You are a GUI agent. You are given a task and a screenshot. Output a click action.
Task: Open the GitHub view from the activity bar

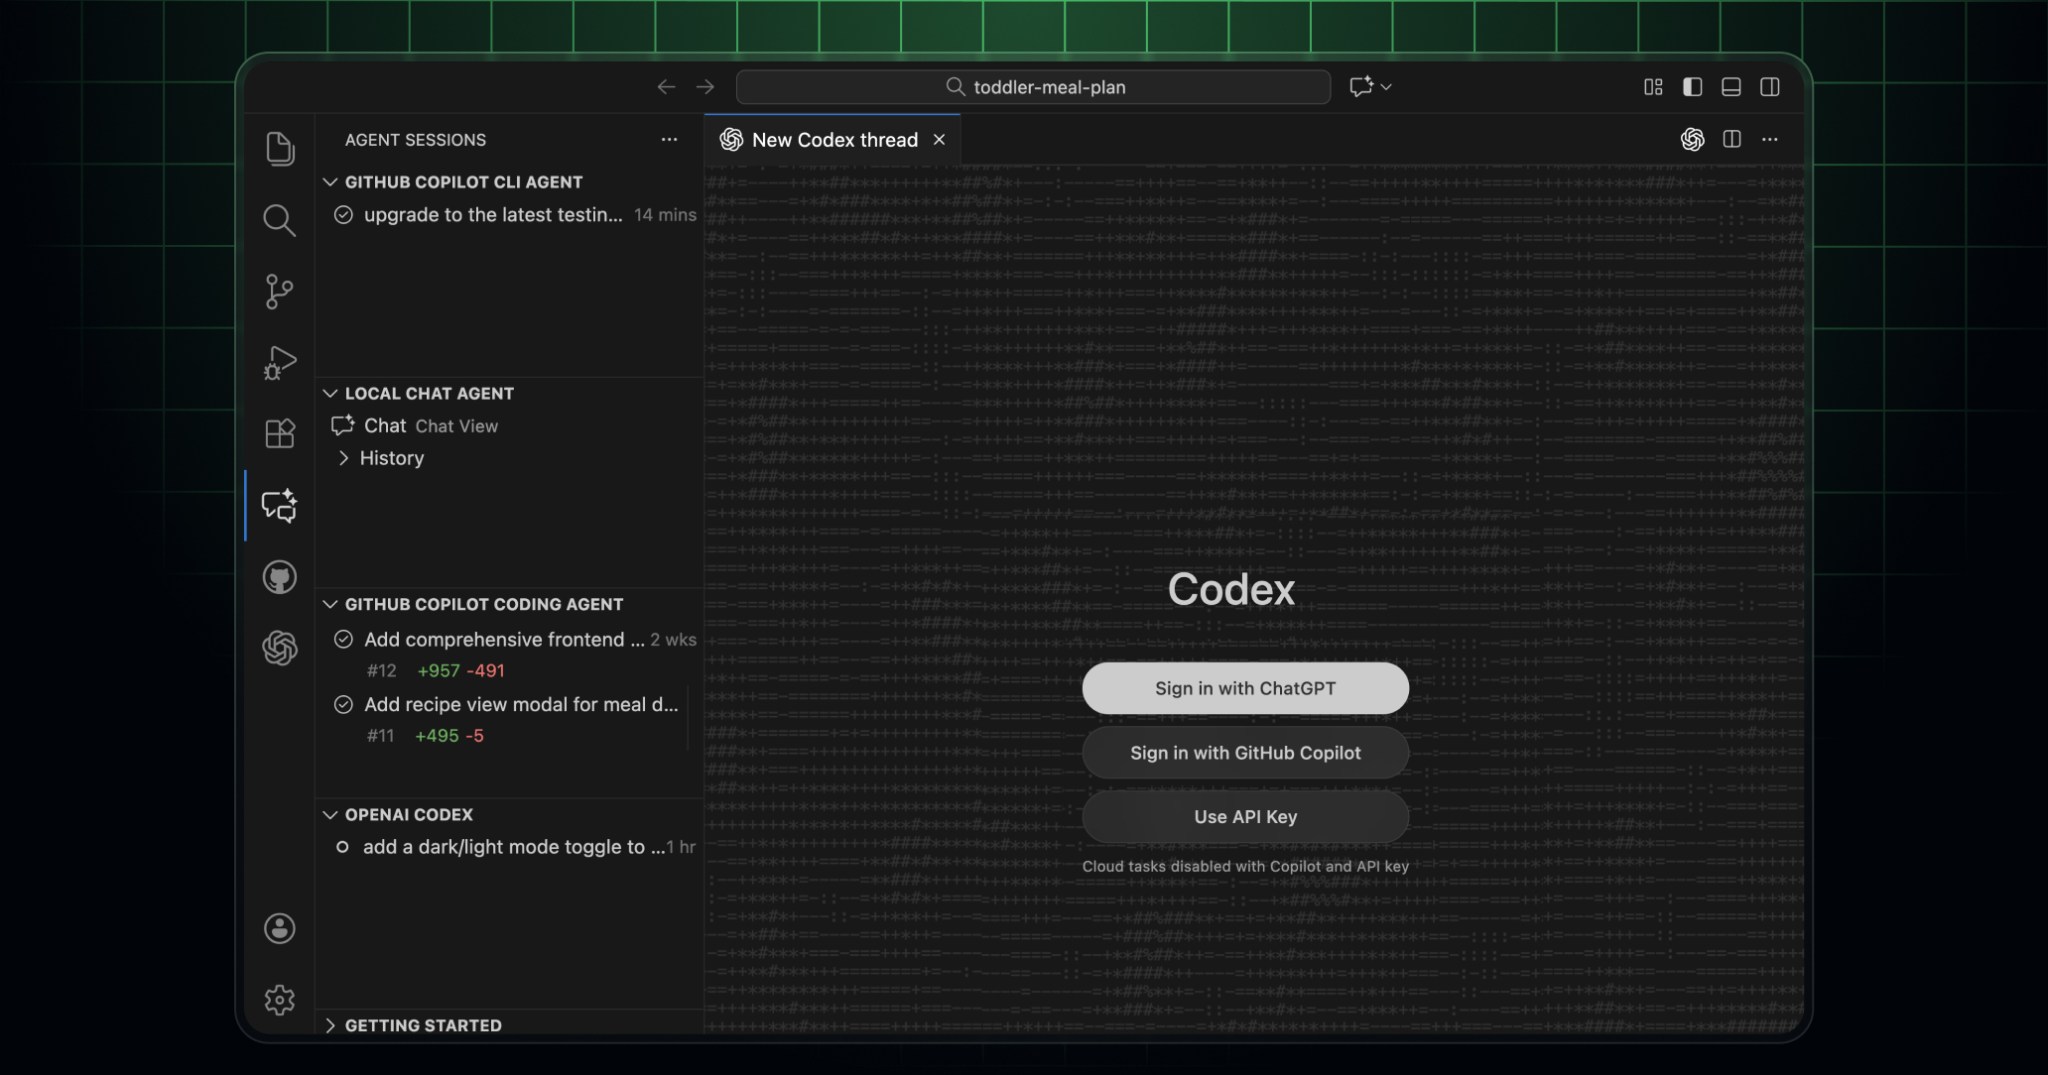[279, 577]
